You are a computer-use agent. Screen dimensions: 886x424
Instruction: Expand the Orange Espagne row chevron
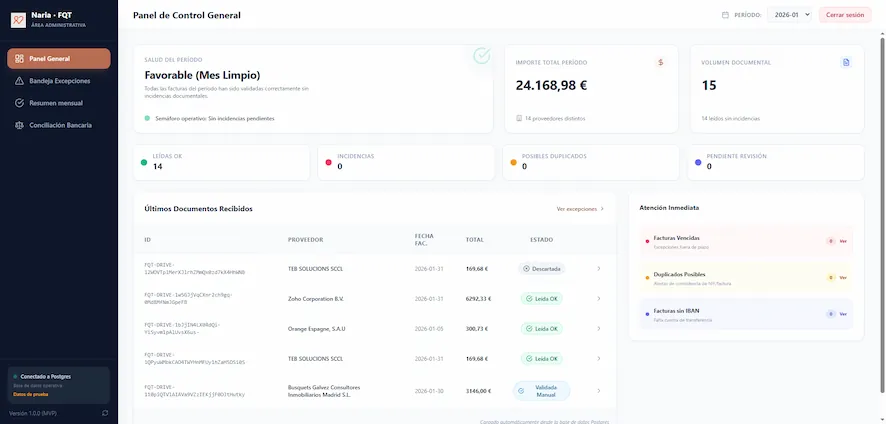pyautogui.click(x=598, y=328)
